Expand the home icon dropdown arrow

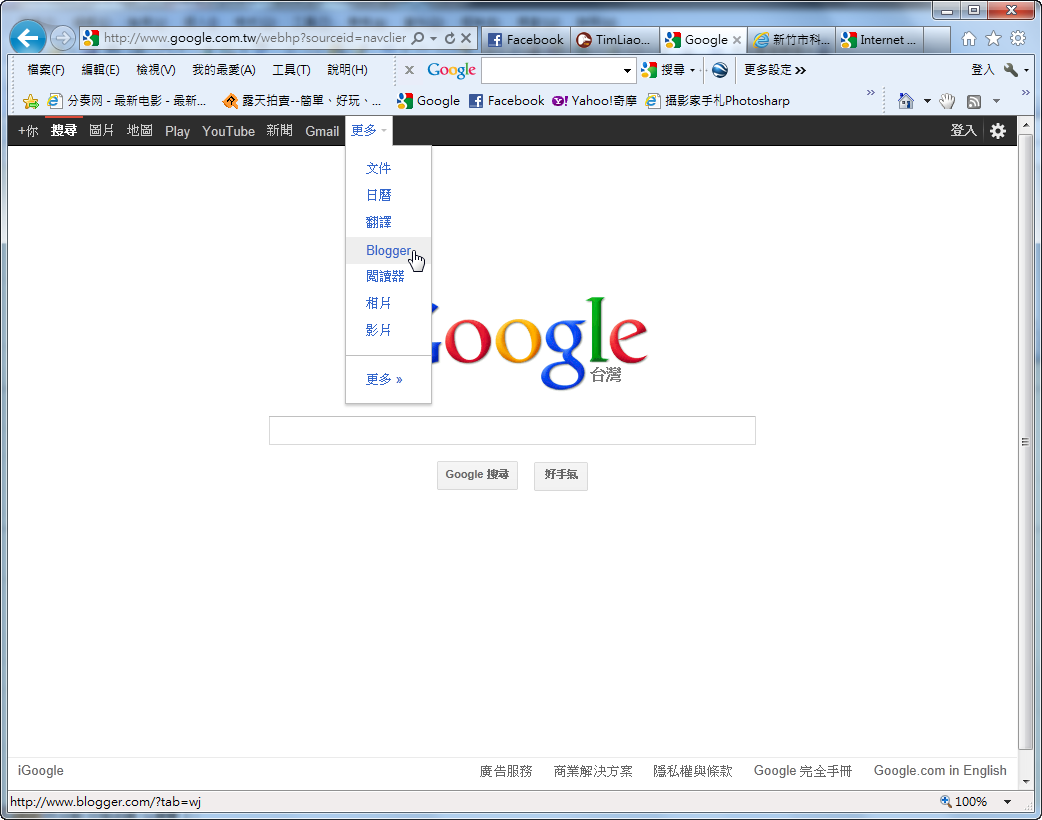pos(927,102)
